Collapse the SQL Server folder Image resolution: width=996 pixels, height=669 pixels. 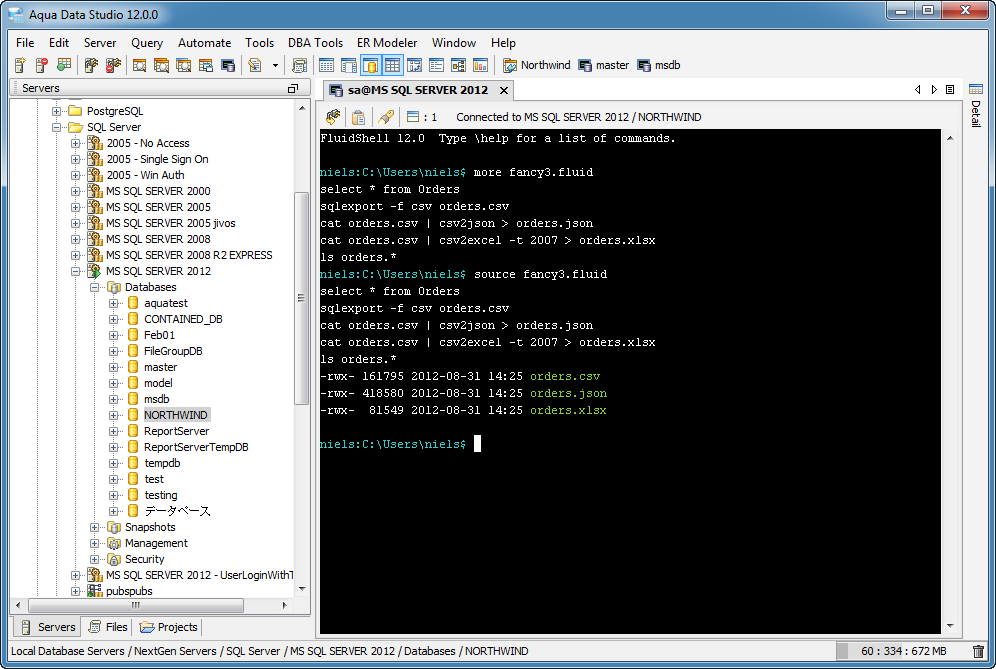pyautogui.click(x=57, y=127)
